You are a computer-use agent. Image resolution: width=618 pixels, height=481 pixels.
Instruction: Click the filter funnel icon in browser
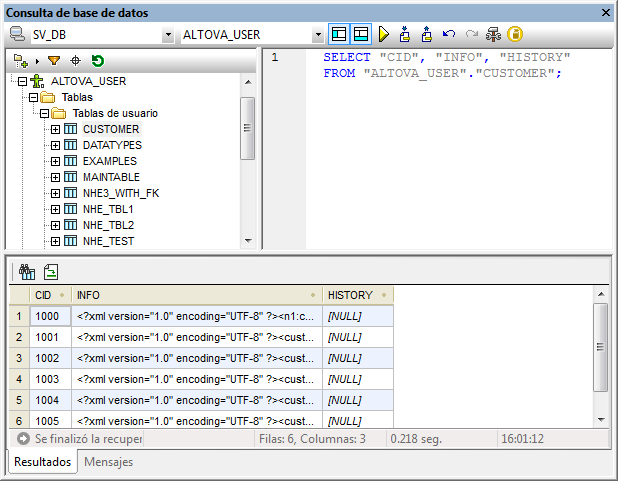[54, 61]
